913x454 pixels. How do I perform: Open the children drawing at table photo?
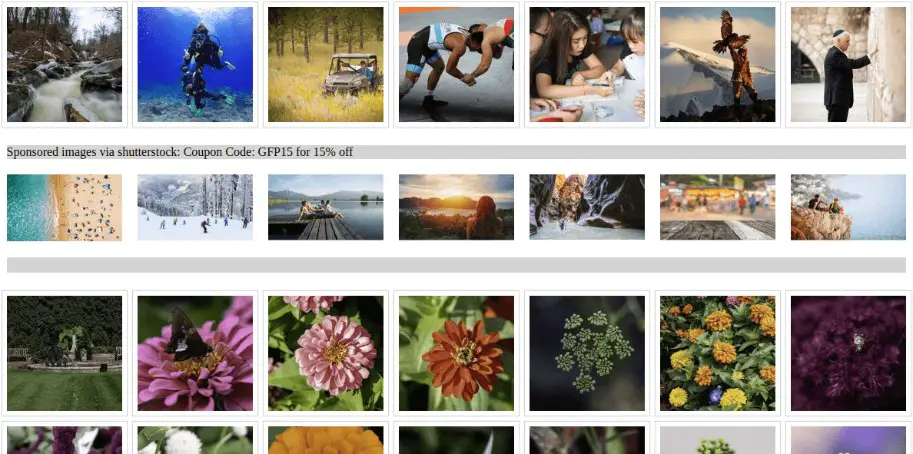(x=587, y=65)
